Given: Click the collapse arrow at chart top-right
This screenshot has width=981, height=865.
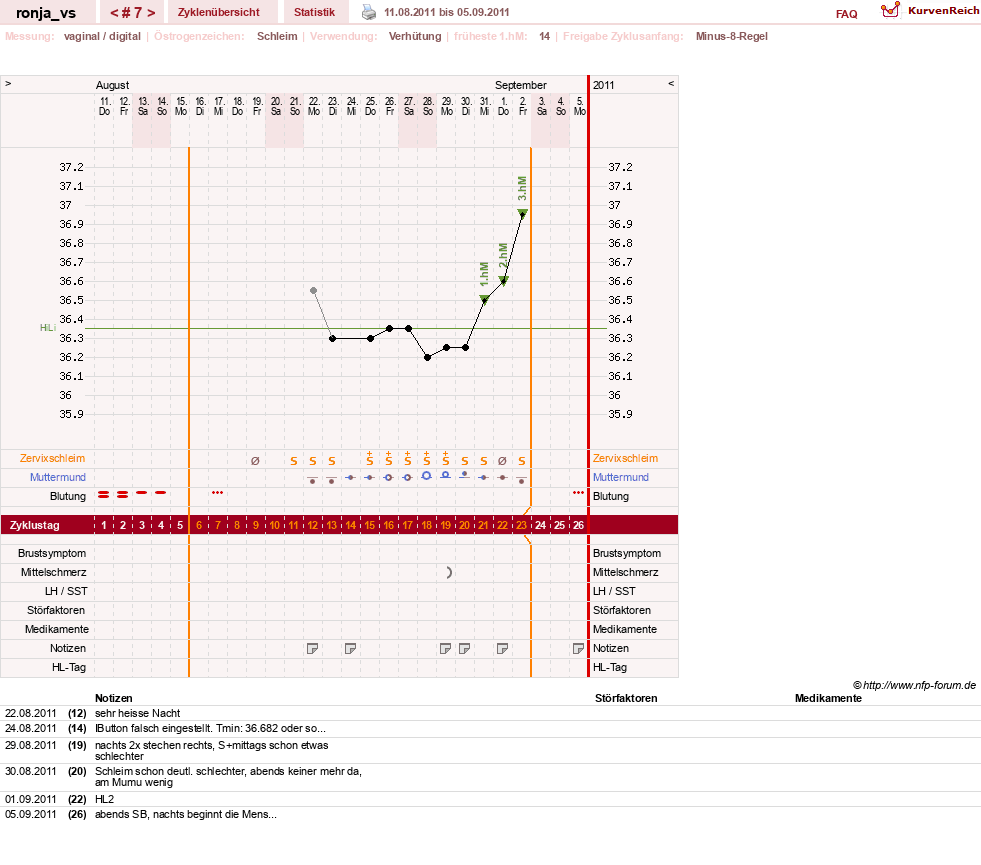Looking at the screenshot, I should (671, 83).
